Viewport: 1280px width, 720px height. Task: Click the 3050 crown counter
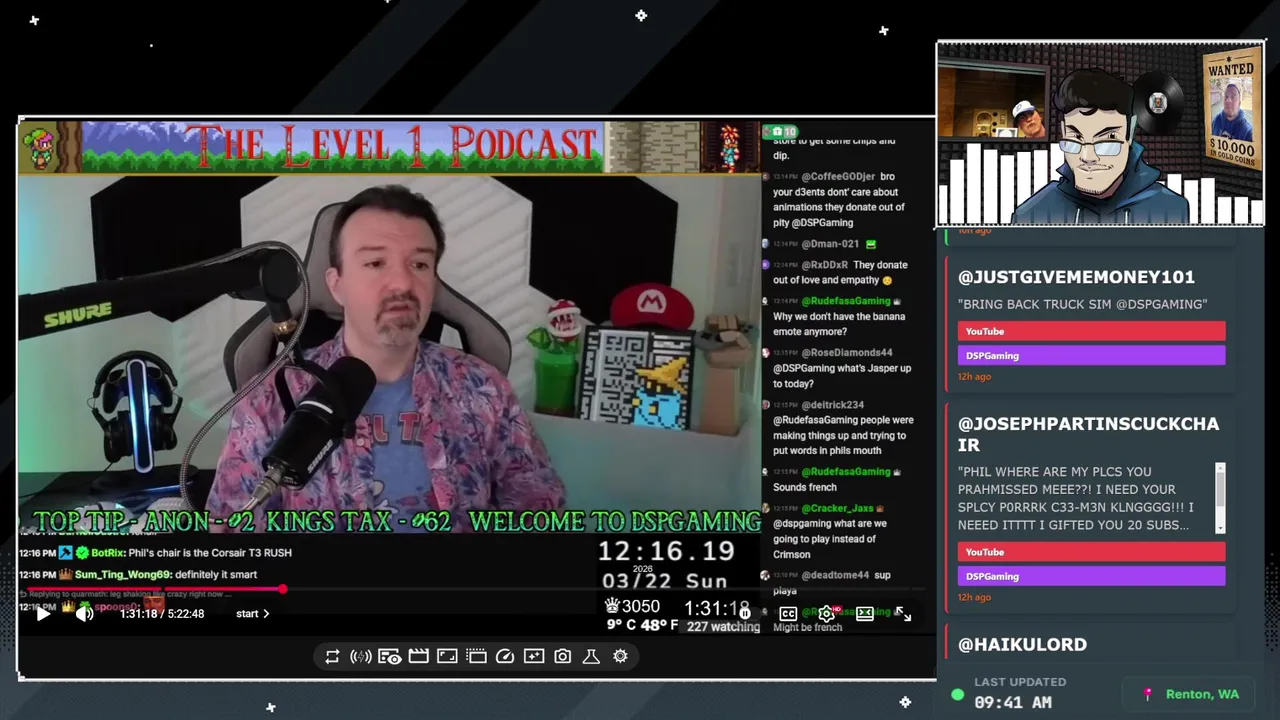(632, 607)
